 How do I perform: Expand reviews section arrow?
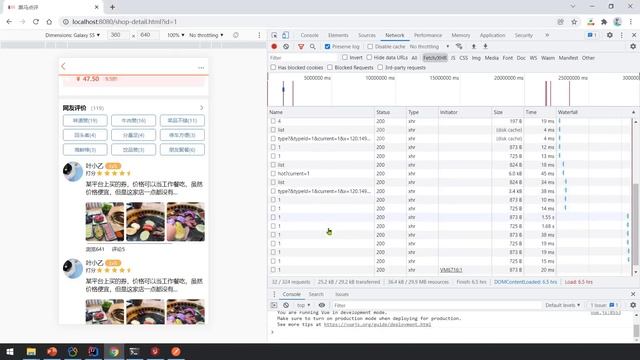tap(201, 108)
